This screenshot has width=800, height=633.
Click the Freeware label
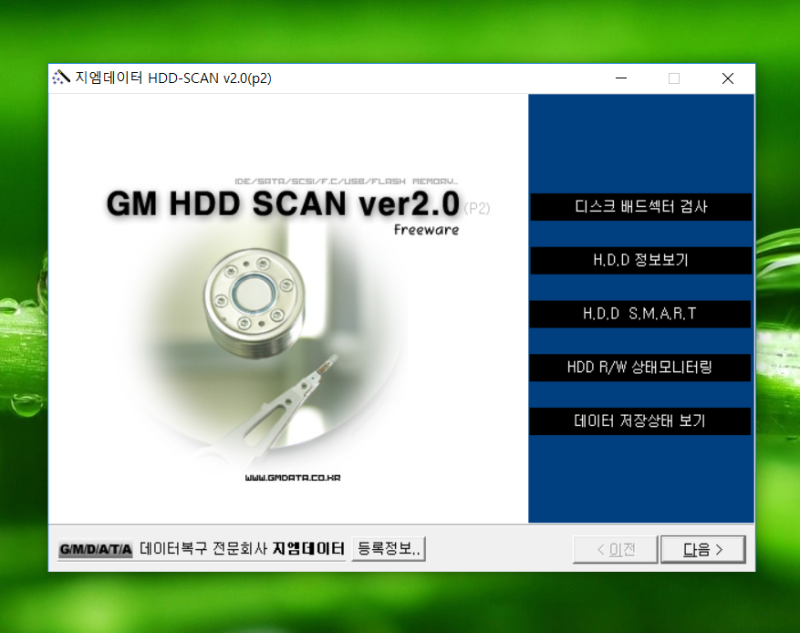pyautogui.click(x=427, y=230)
